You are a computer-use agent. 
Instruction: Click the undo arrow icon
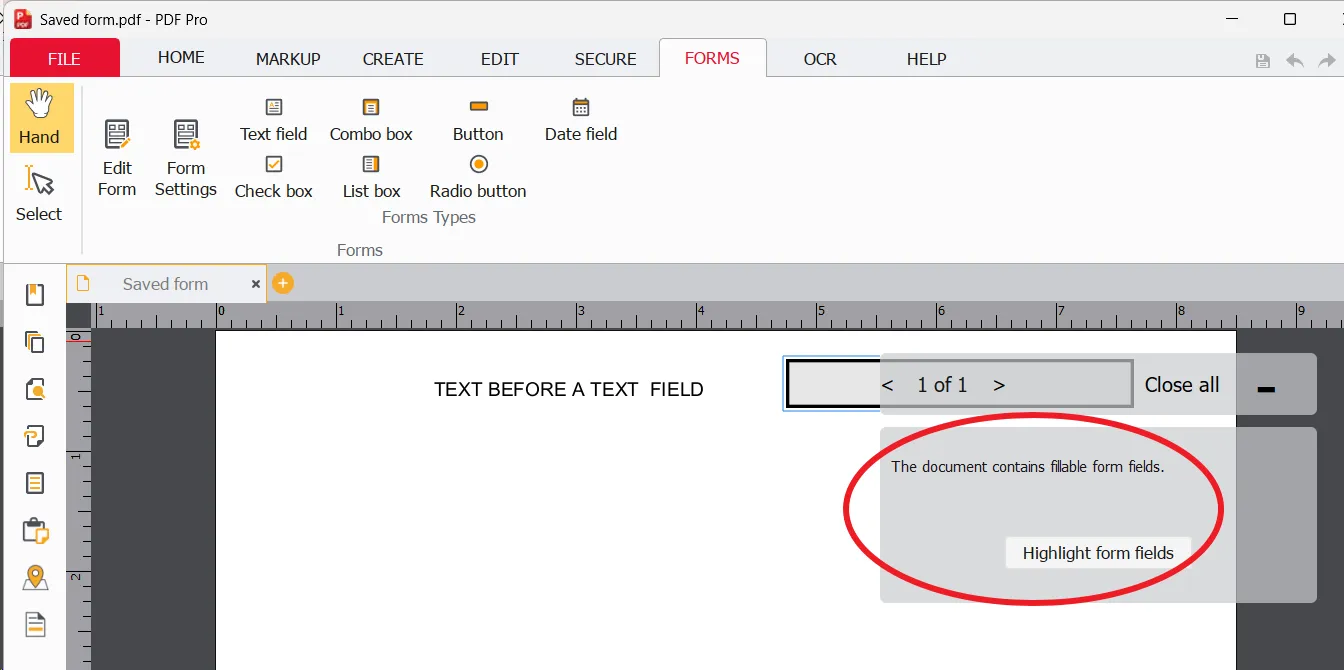(x=1295, y=61)
